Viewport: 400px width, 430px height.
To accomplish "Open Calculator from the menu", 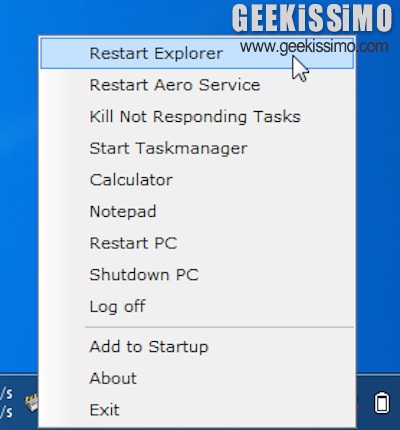I will [x=197, y=180].
